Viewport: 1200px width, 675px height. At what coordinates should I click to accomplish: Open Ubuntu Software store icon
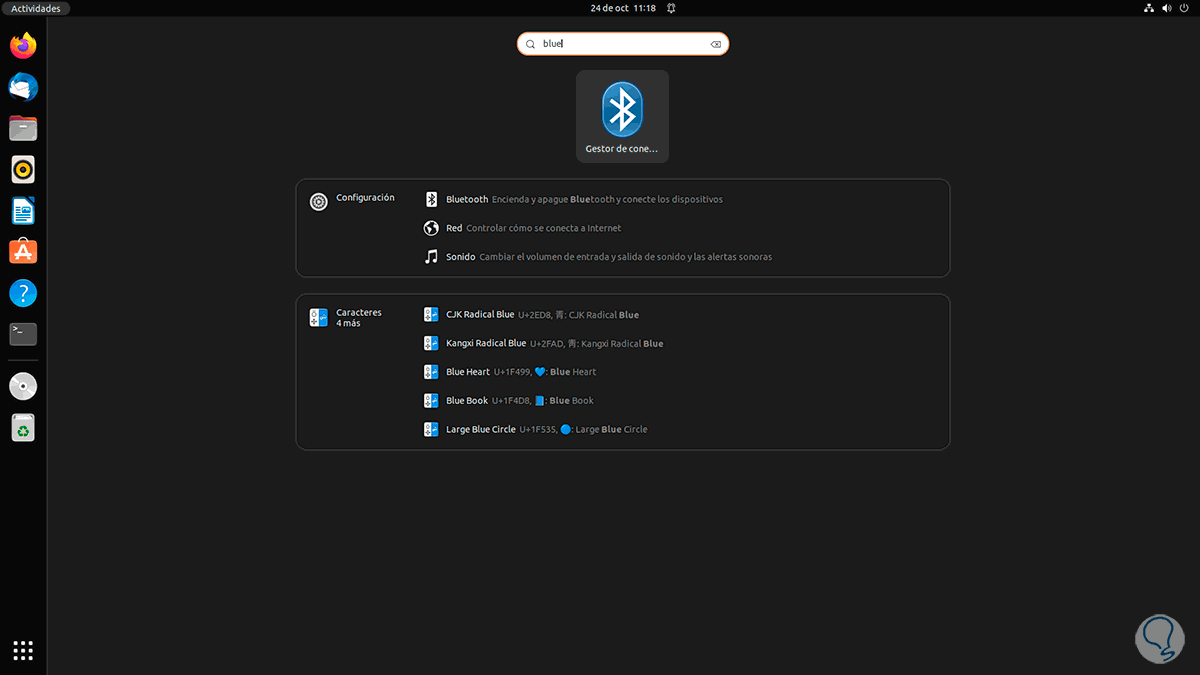23,252
